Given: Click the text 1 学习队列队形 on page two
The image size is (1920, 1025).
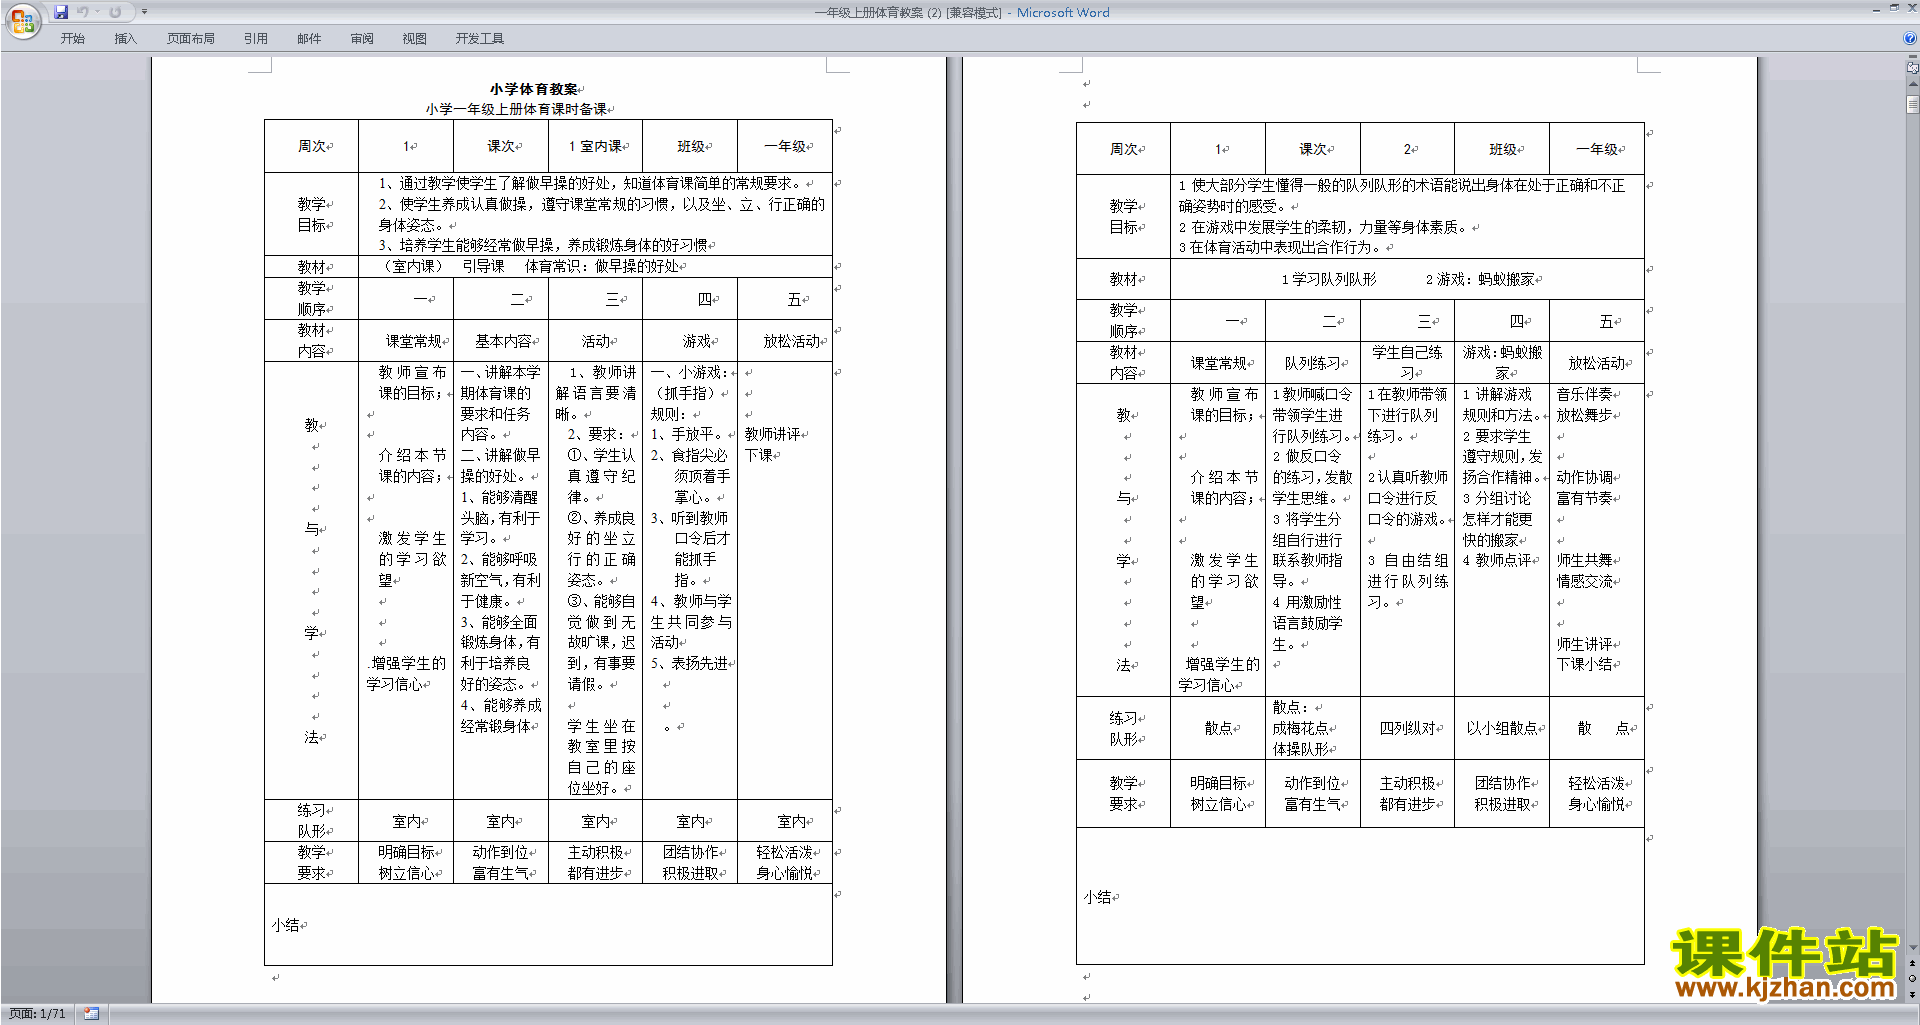Looking at the screenshot, I should (x=1329, y=279).
